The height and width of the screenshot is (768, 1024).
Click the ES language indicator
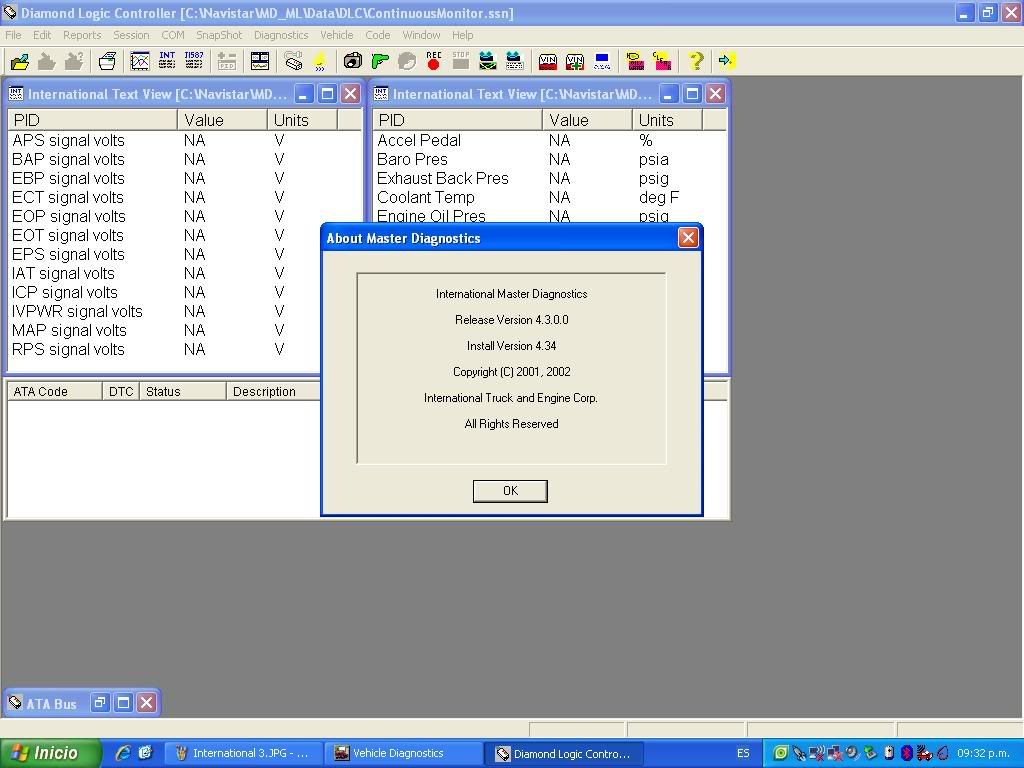pos(743,754)
